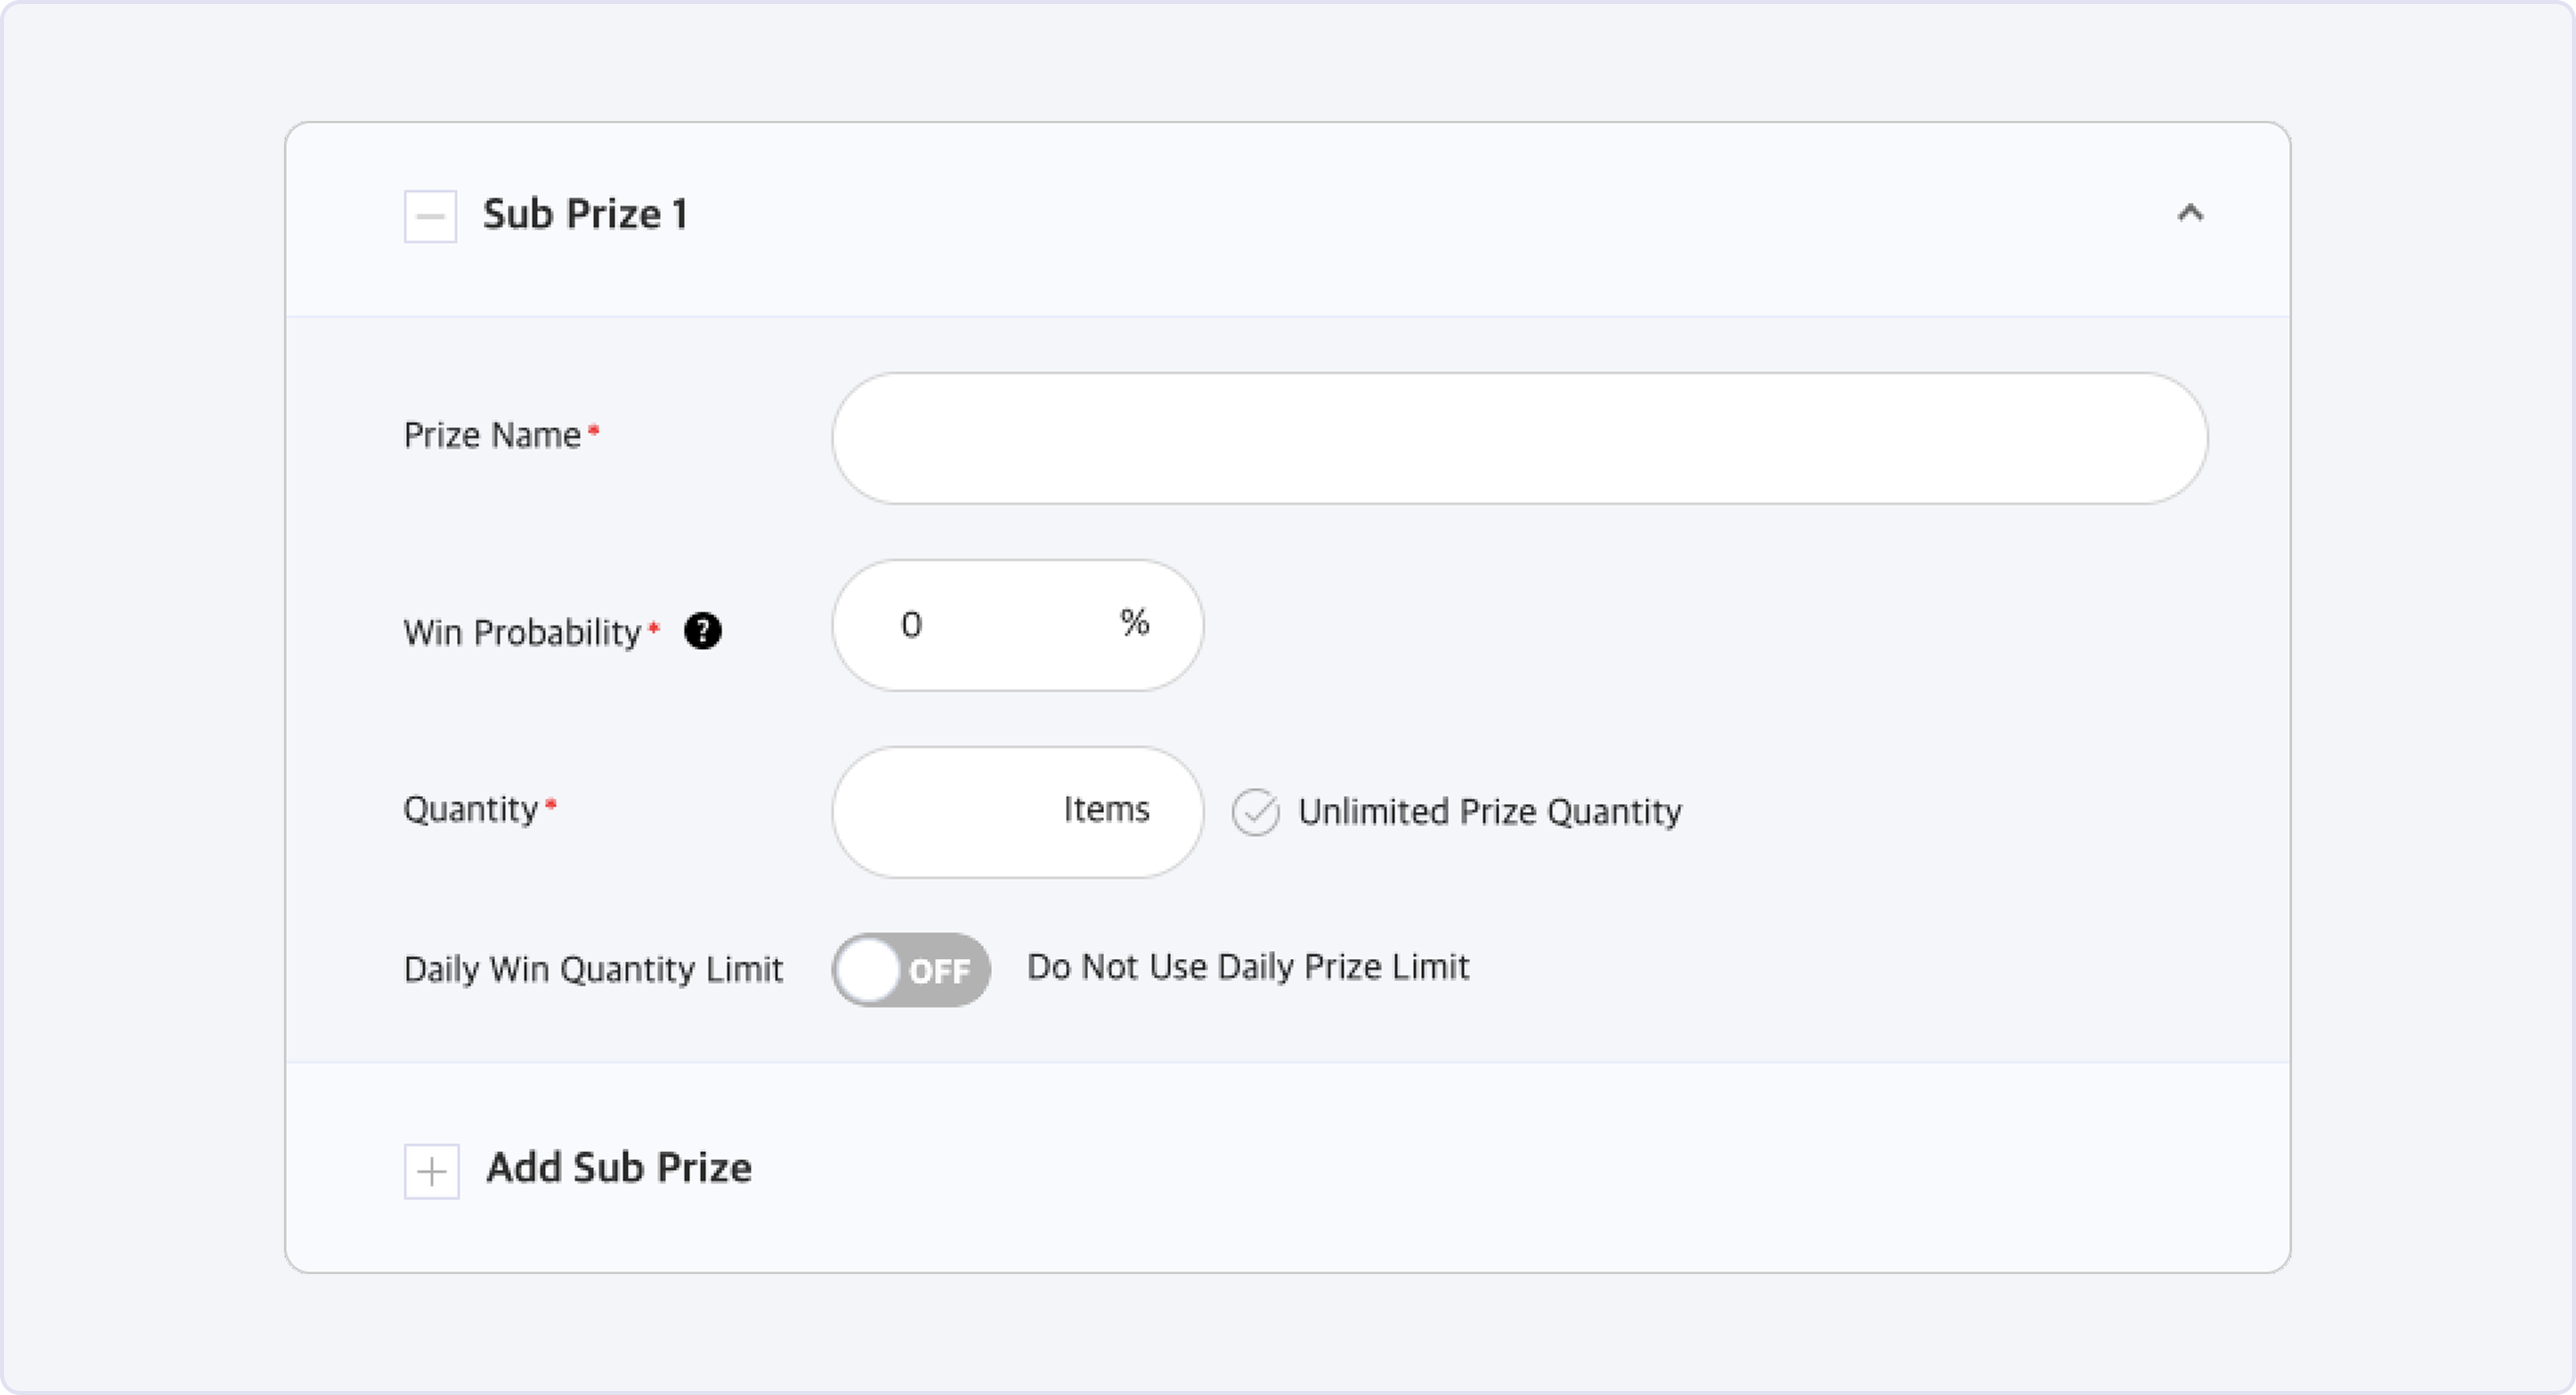Check the Unlimited Prize Quantity checkbox
2576x1395 pixels.
click(x=1255, y=812)
